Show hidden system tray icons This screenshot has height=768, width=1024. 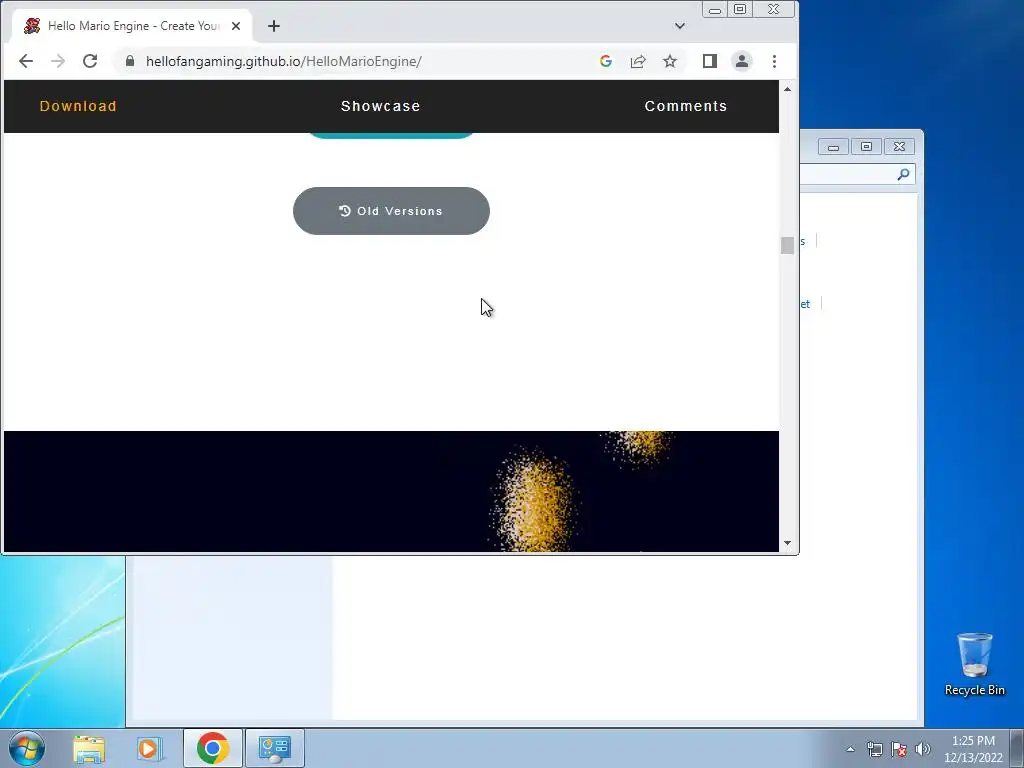point(850,749)
